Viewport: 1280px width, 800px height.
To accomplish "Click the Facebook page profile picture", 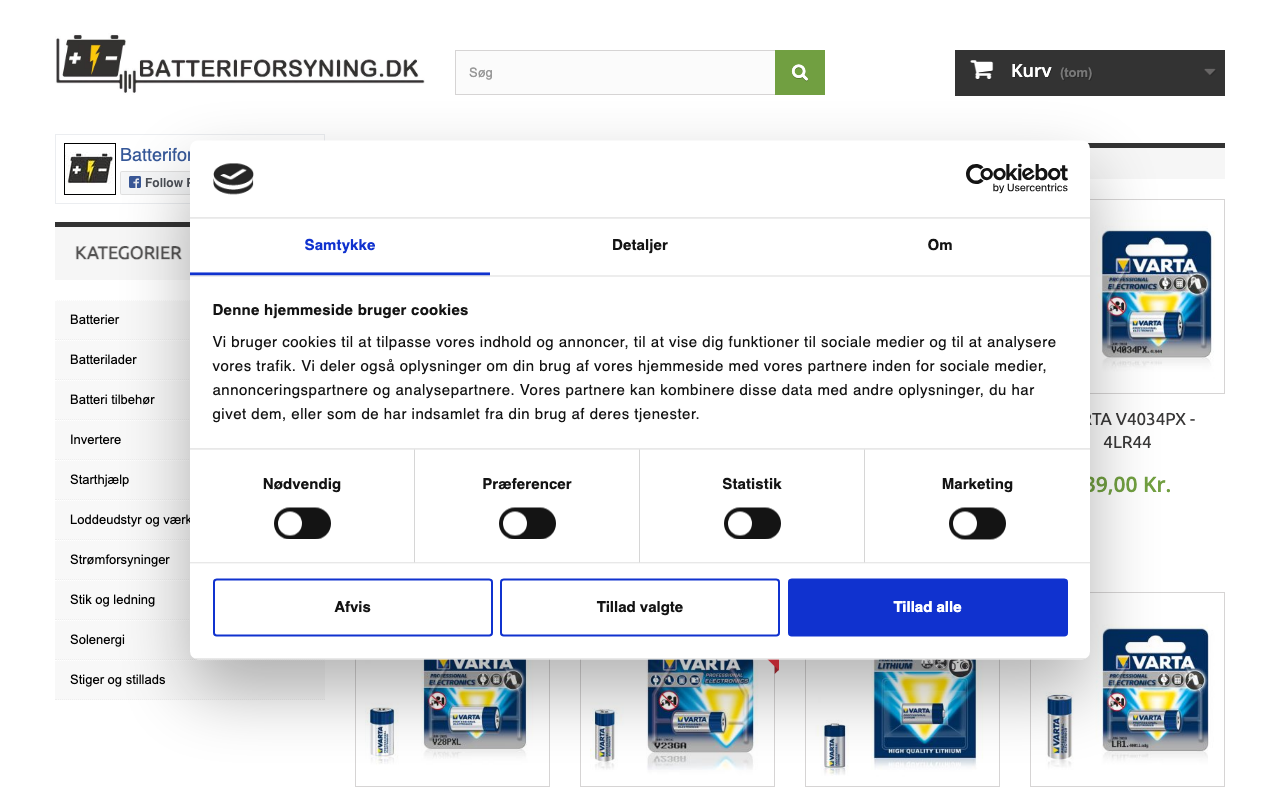I will click(90, 169).
